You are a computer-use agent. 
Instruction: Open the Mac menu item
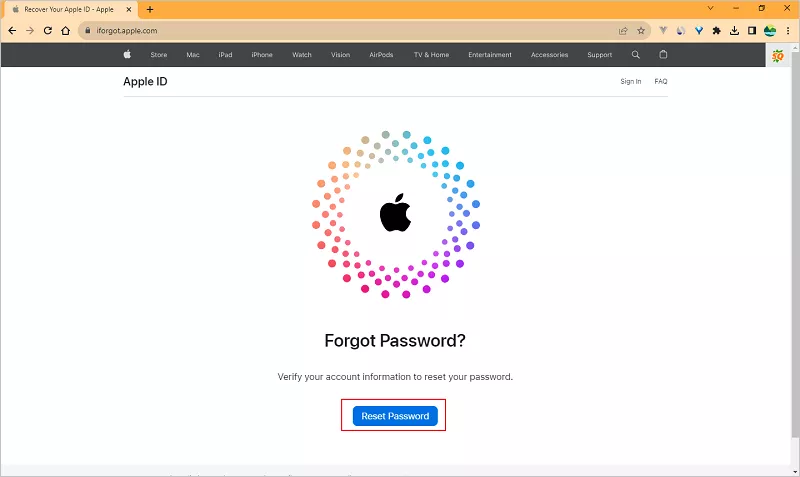point(193,55)
